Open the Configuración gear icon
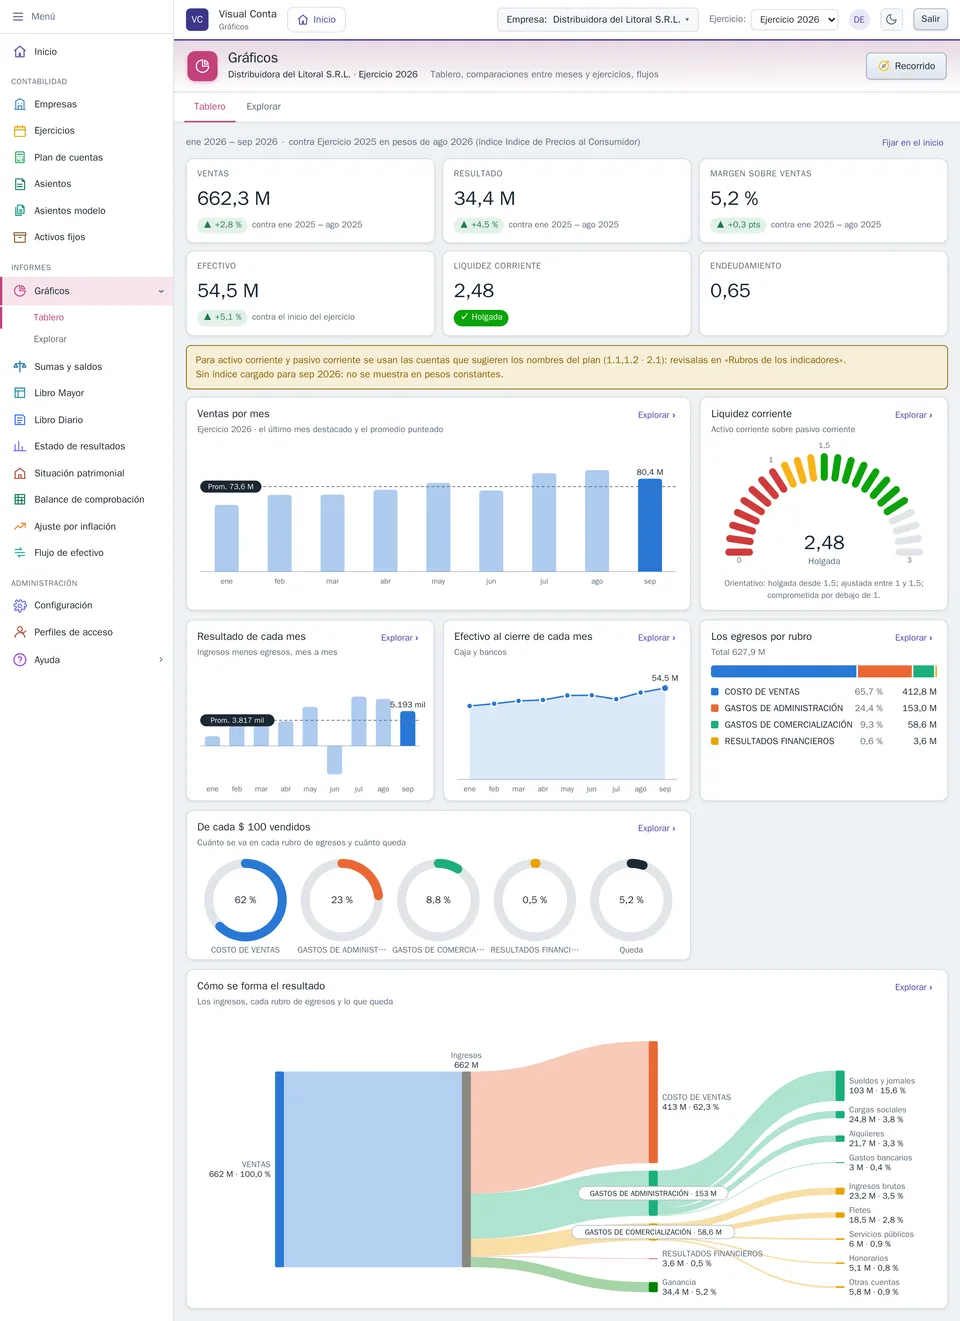The image size is (960, 1321). (x=20, y=605)
